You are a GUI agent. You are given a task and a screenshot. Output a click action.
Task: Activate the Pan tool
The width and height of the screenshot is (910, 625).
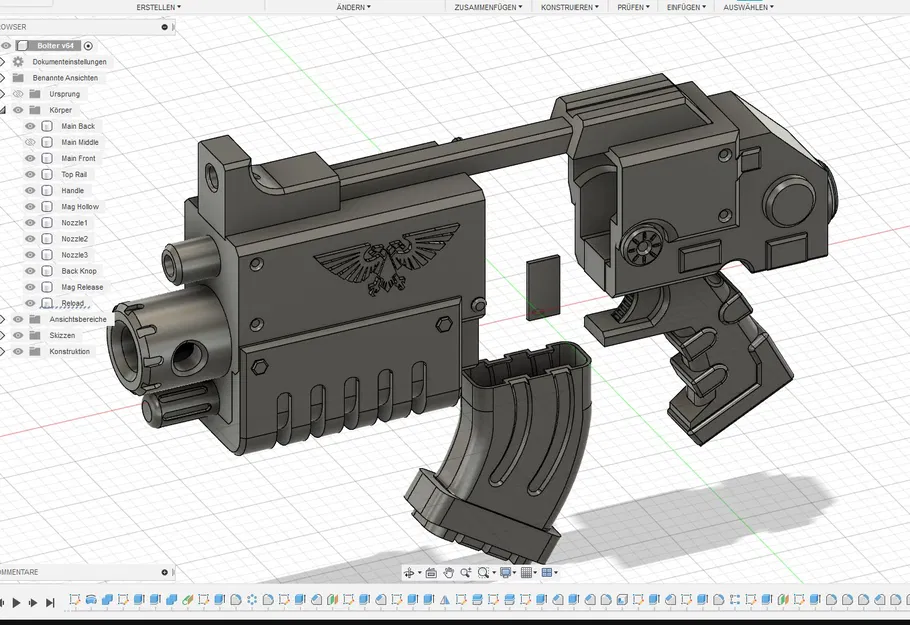coord(448,572)
